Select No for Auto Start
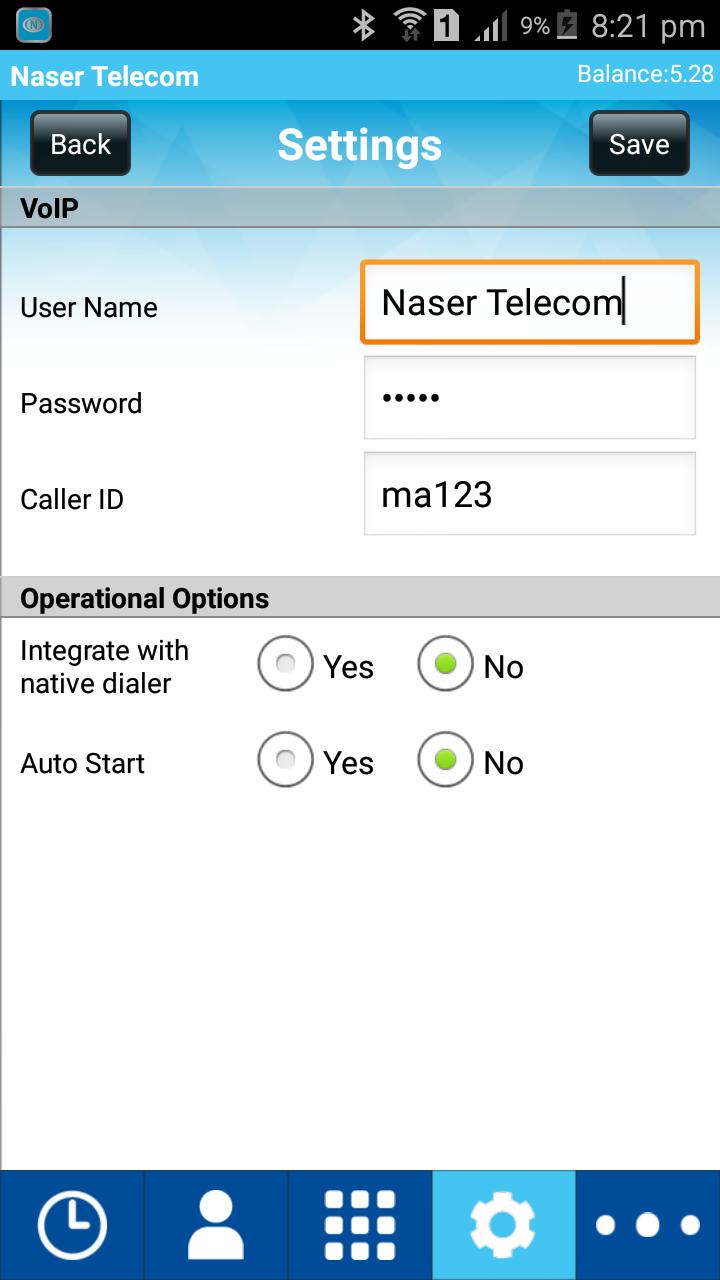The image size is (720, 1280). coord(445,760)
